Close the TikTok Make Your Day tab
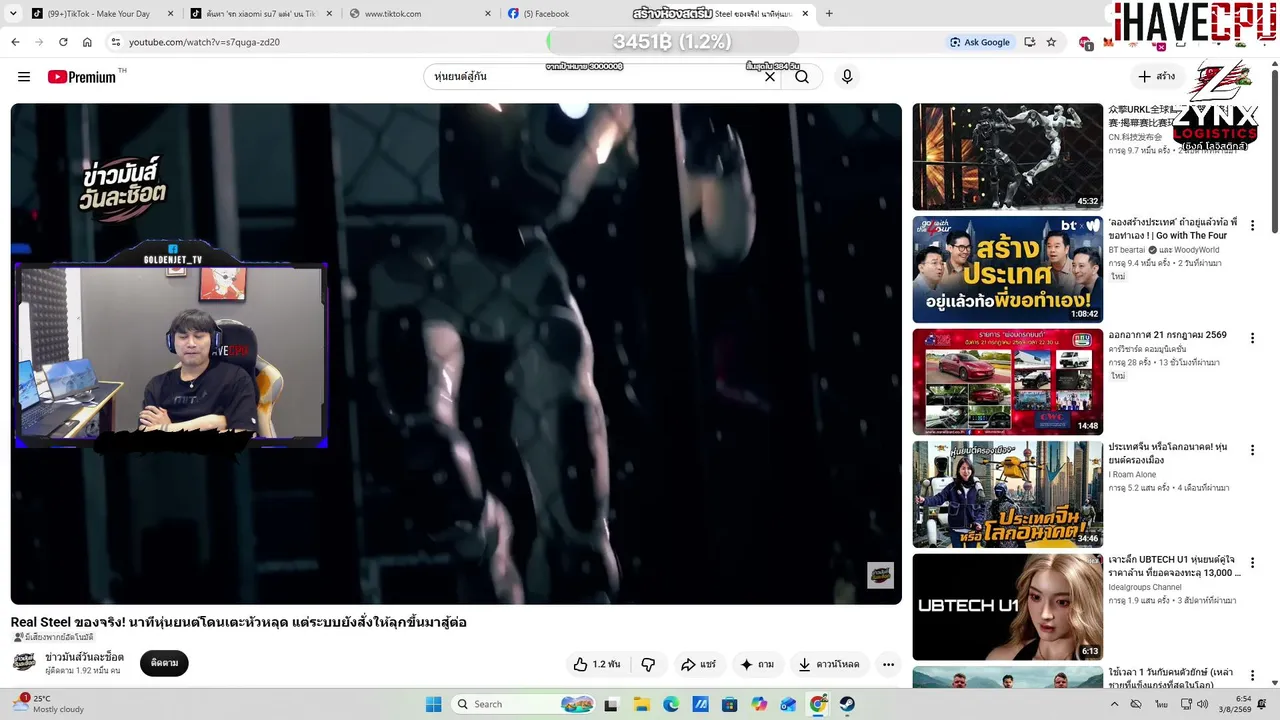The width and height of the screenshot is (1280, 720). point(170,14)
